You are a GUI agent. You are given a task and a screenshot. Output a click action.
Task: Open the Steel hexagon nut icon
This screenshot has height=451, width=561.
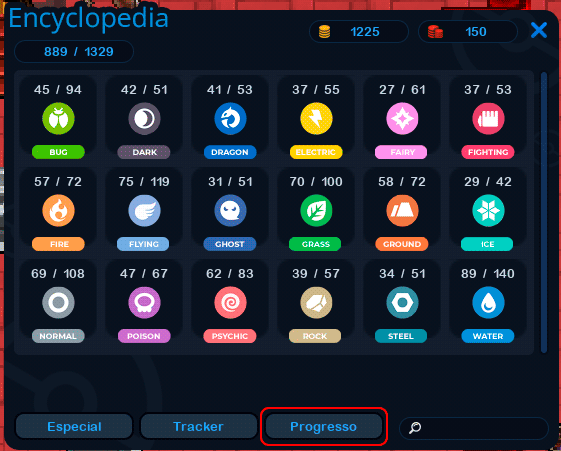tap(402, 302)
